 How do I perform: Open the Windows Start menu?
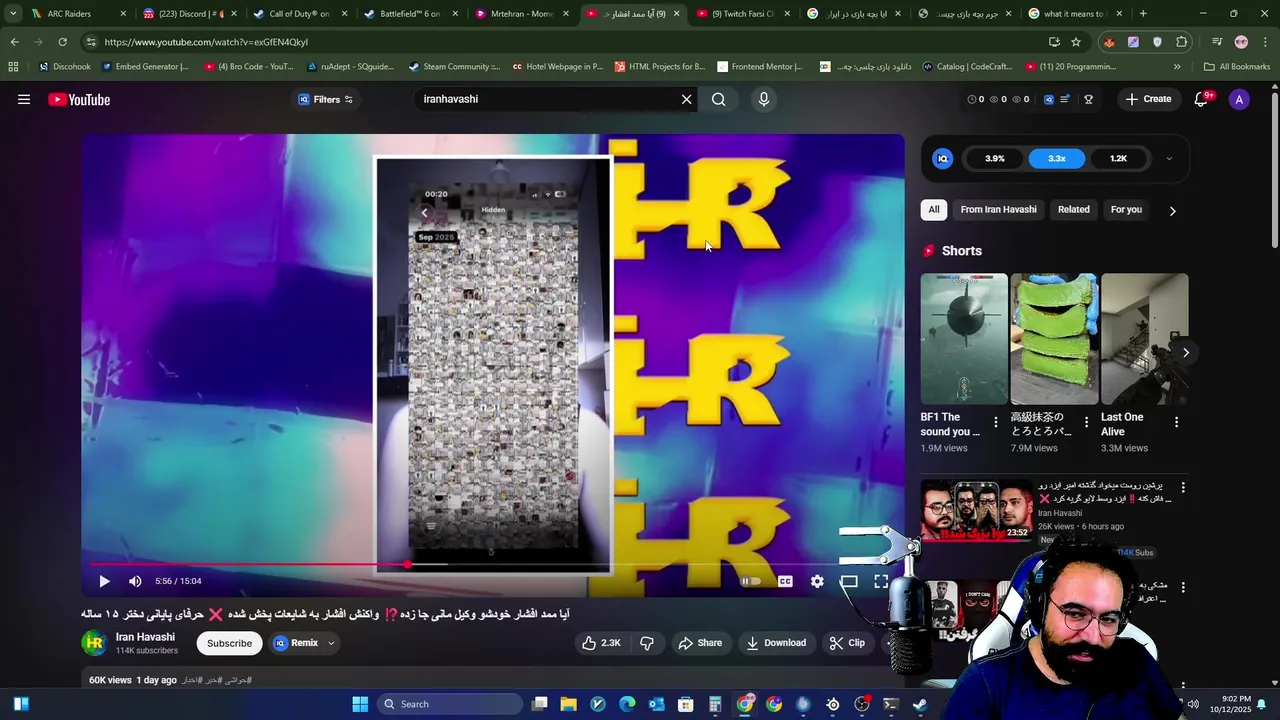[360, 704]
